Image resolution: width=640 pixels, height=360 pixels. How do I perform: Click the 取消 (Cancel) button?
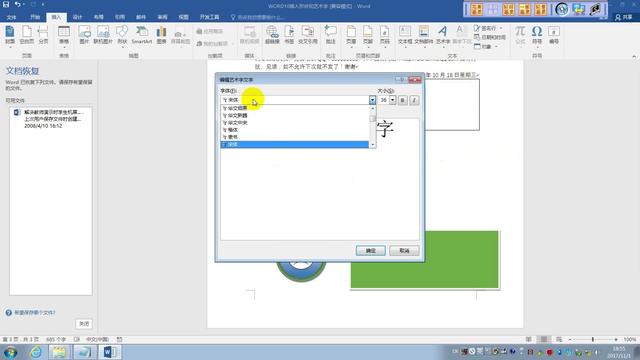[404, 251]
